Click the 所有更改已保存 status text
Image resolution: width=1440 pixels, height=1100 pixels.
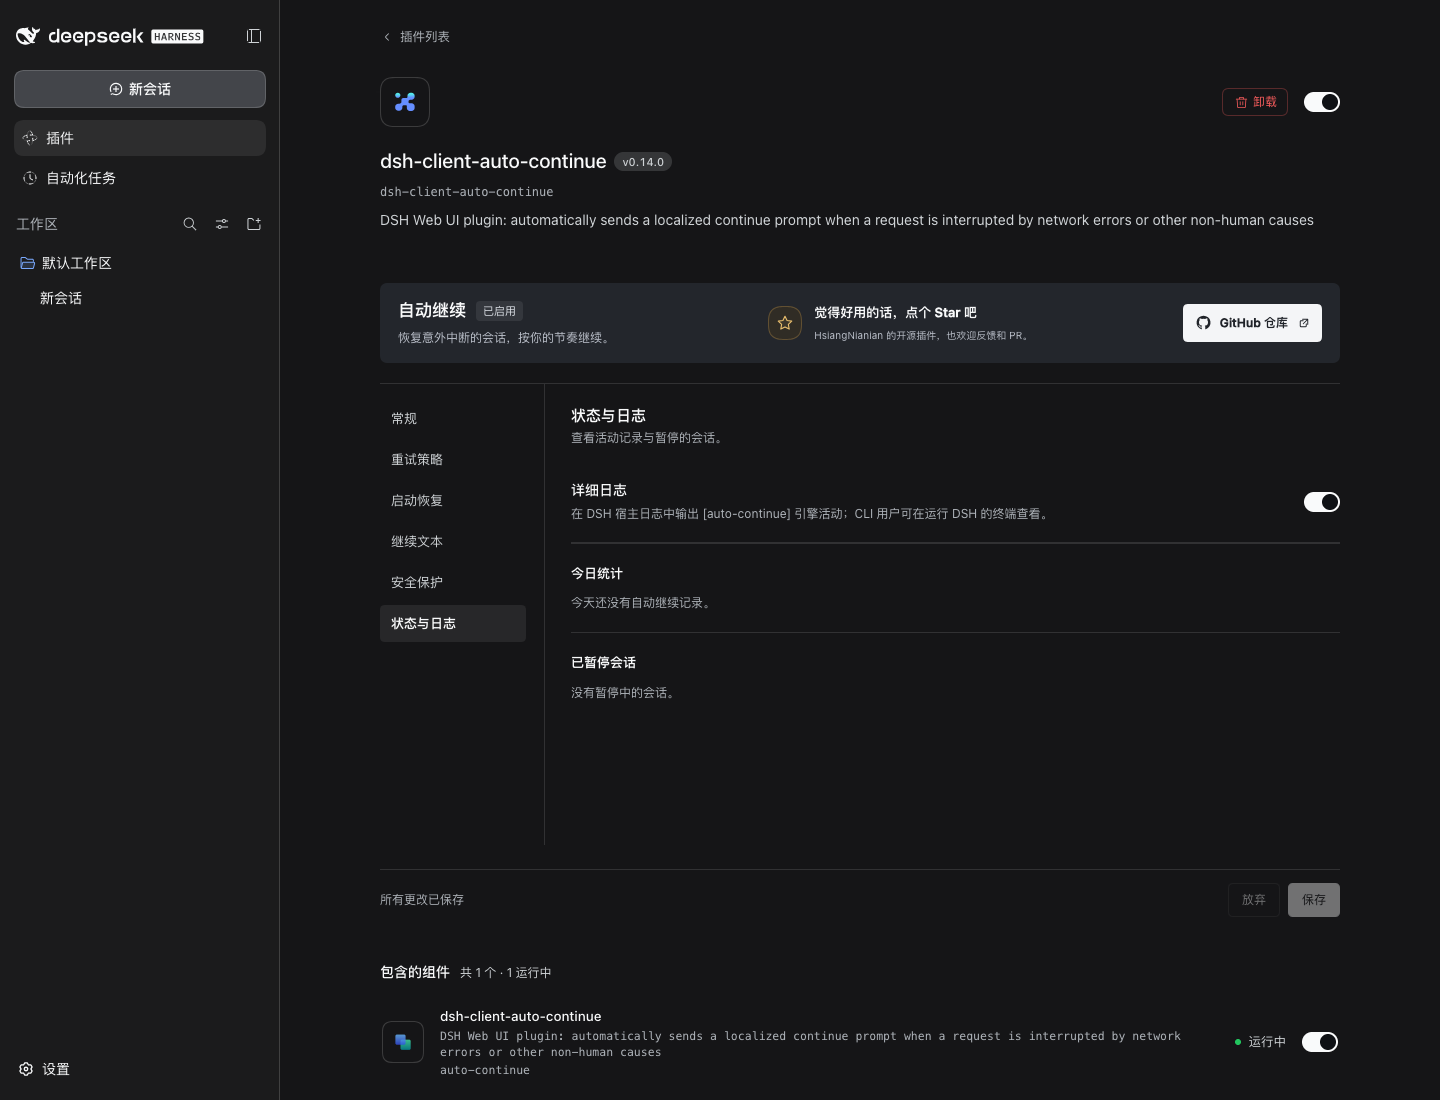click(422, 900)
